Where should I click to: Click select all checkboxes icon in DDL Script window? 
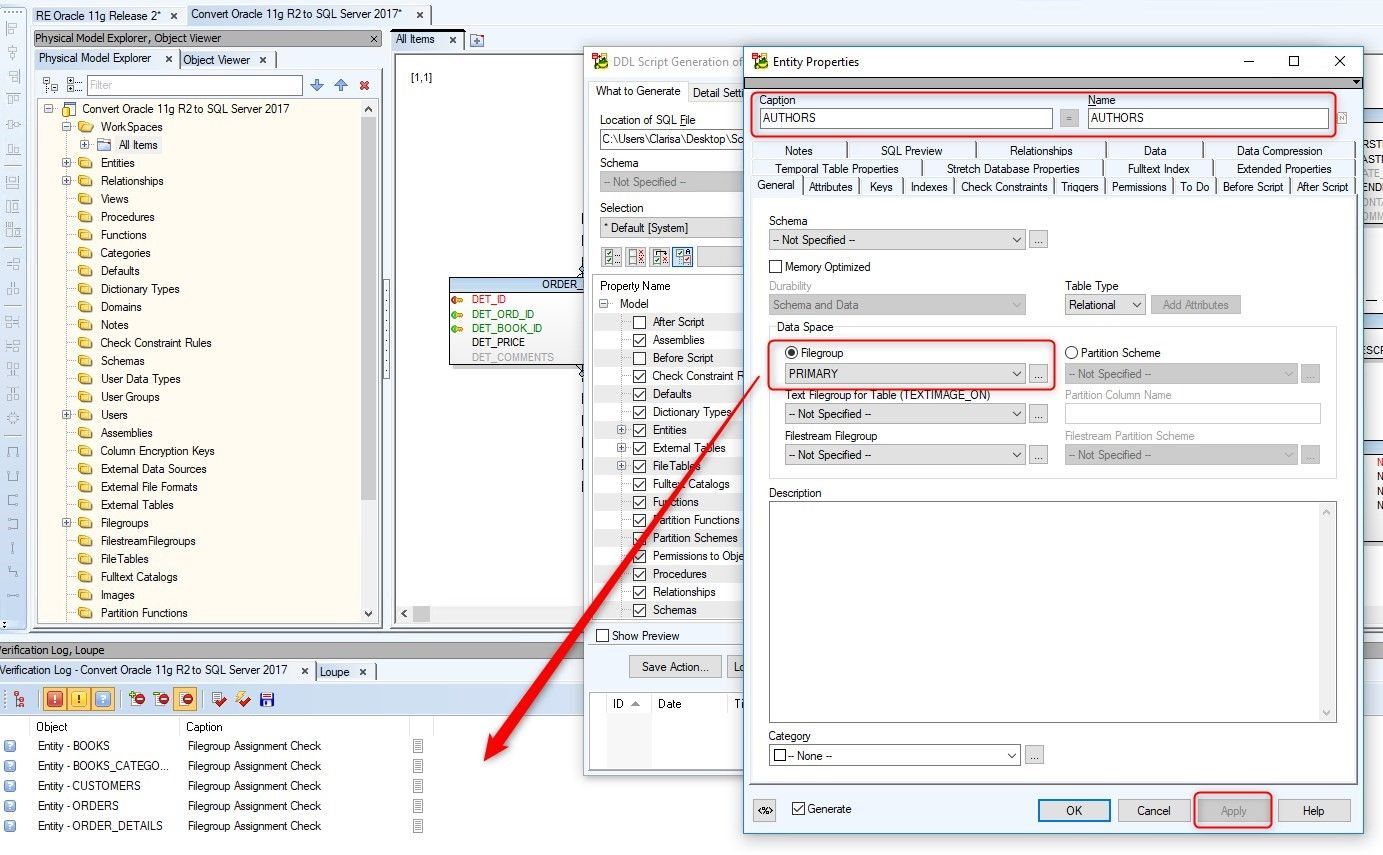pyautogui.click(x=612, y=257)
